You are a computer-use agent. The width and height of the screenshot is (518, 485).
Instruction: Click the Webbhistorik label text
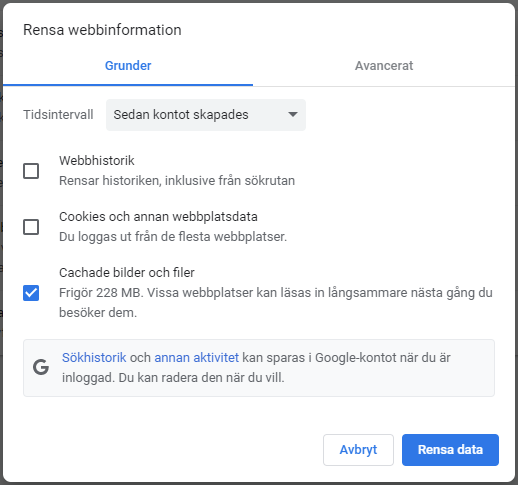point(97,161)
